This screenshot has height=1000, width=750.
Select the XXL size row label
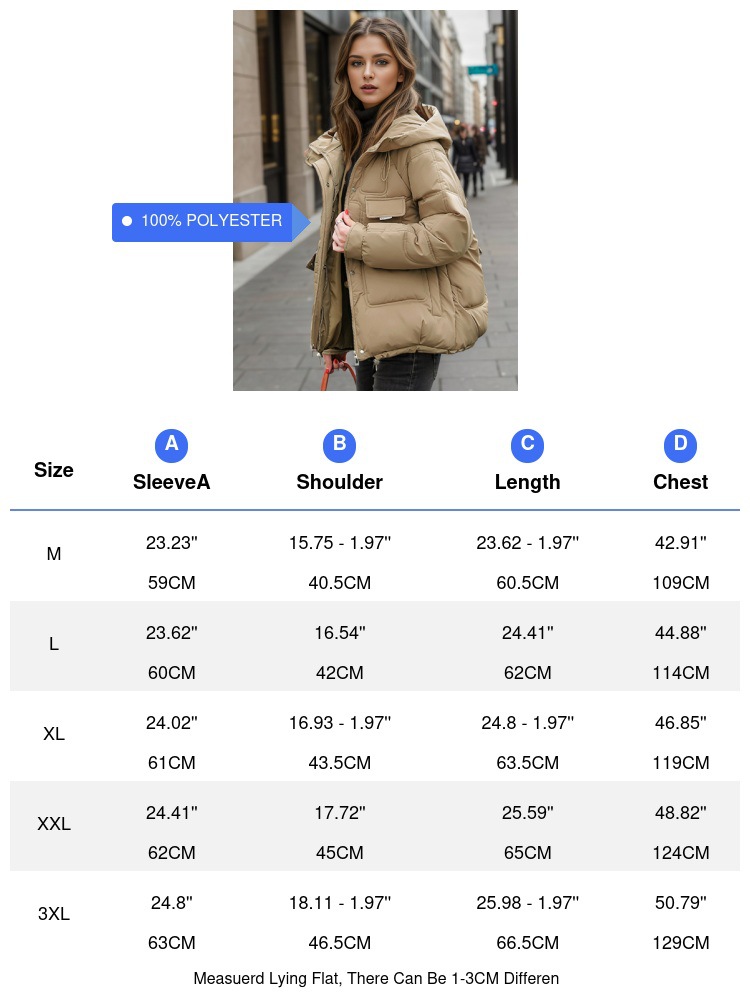[x=54, y=824]
